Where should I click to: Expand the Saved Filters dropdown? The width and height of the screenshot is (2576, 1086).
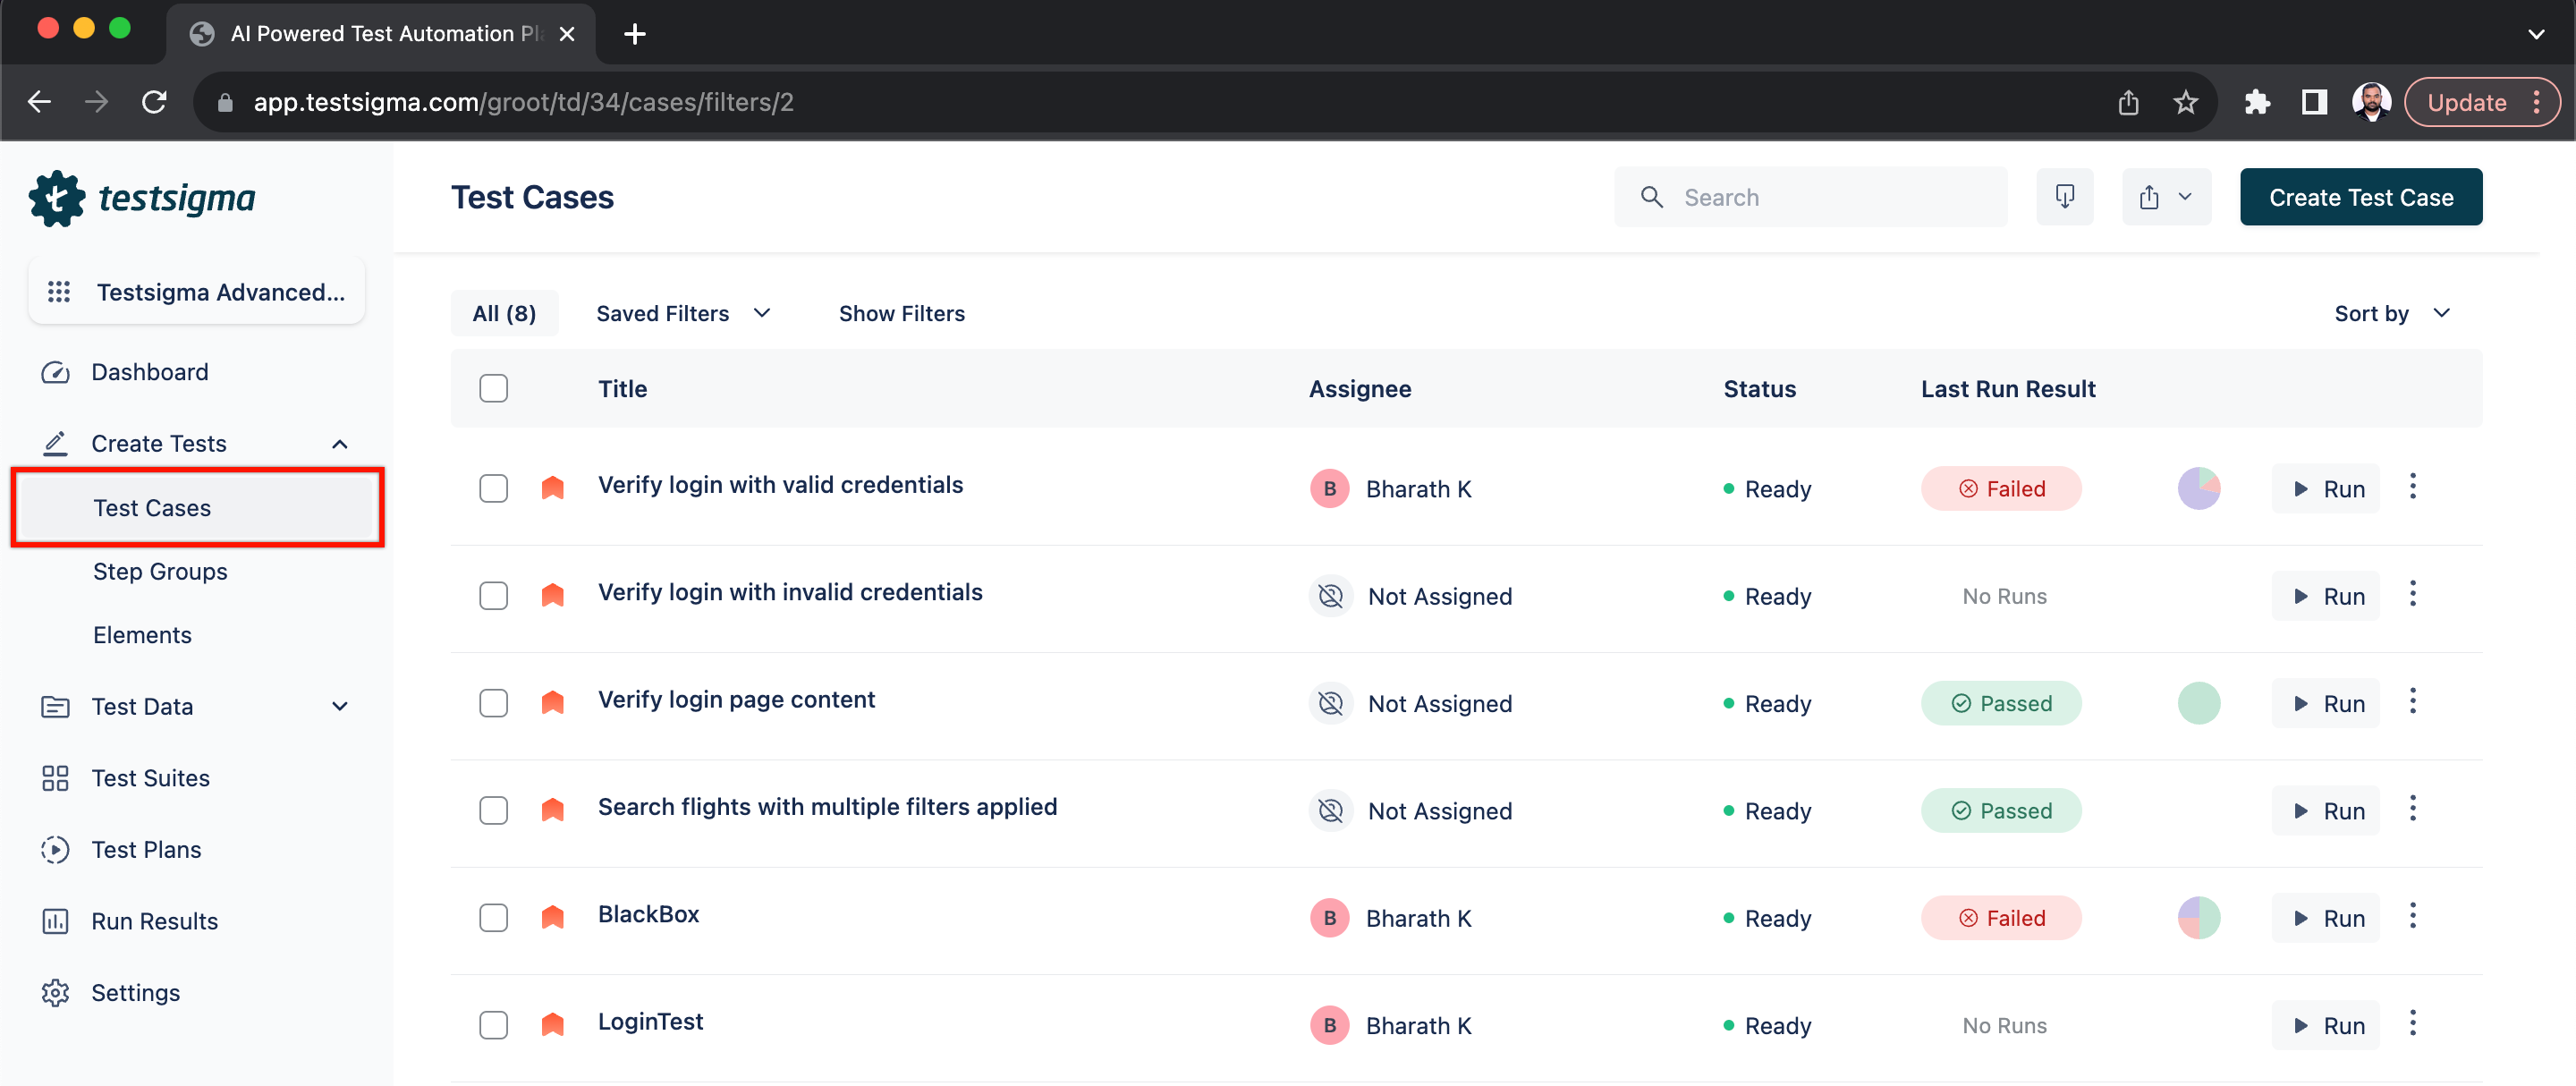pos(683,313)
